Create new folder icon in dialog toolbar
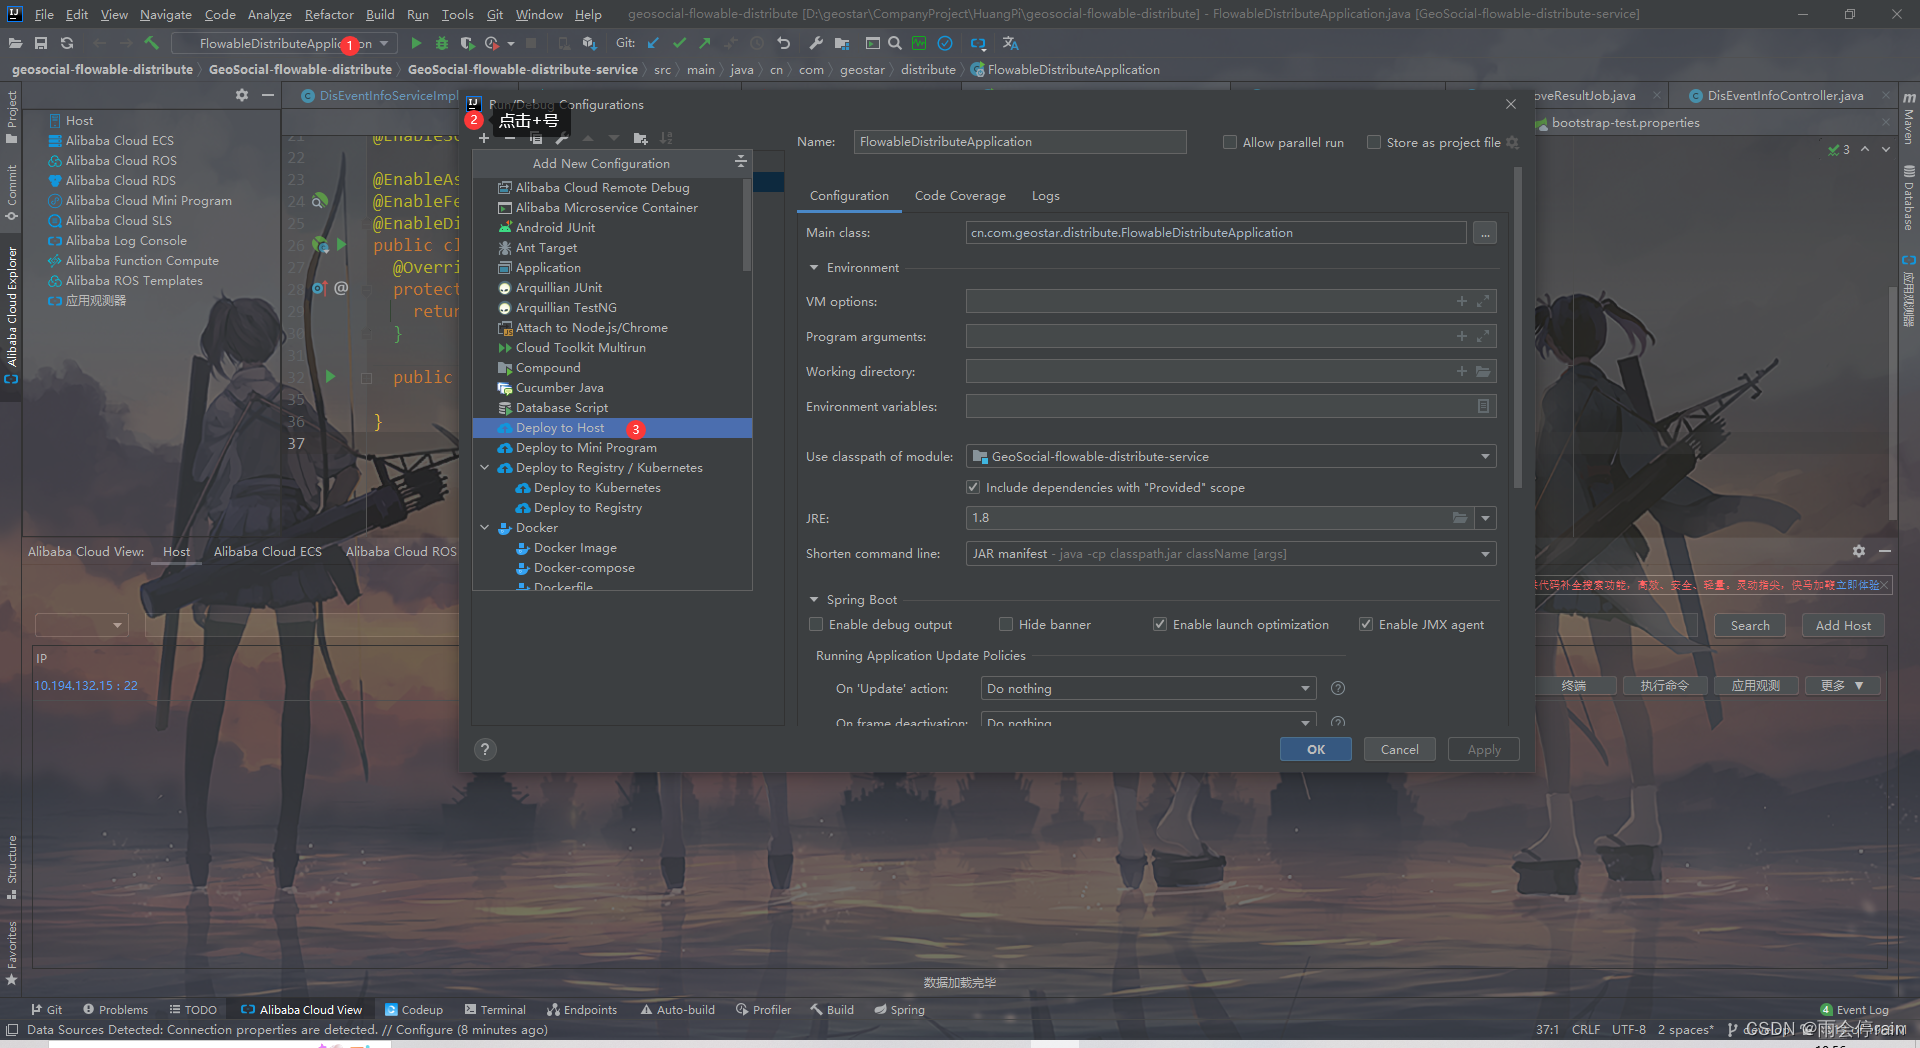Viewport: 1920px width, 1048px height. tap(640, 138)
